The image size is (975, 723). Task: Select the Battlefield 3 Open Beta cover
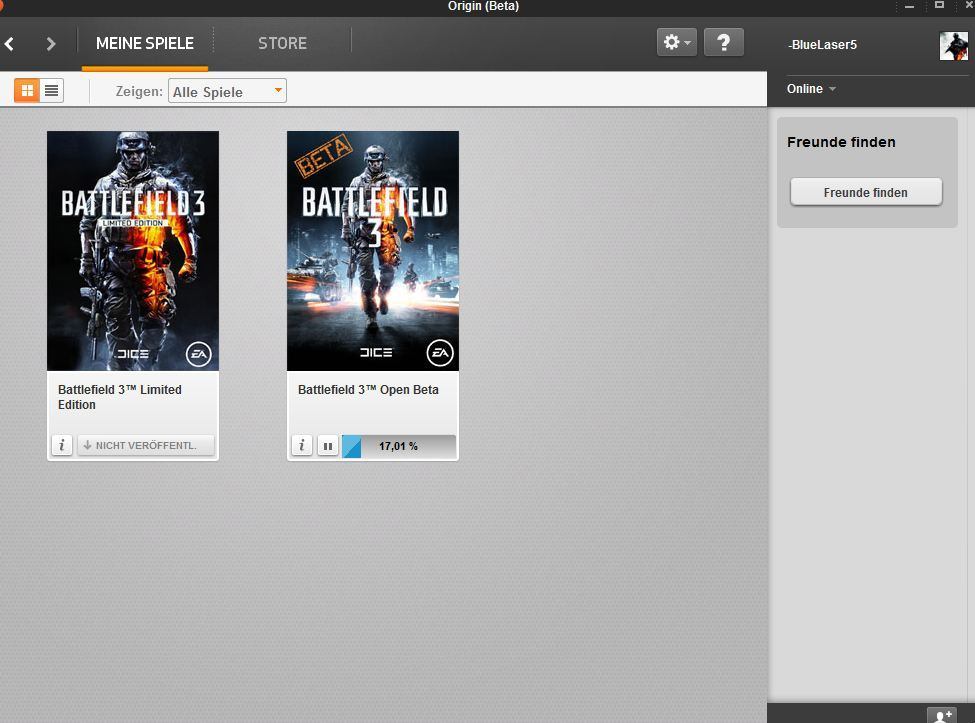point(373,251)
